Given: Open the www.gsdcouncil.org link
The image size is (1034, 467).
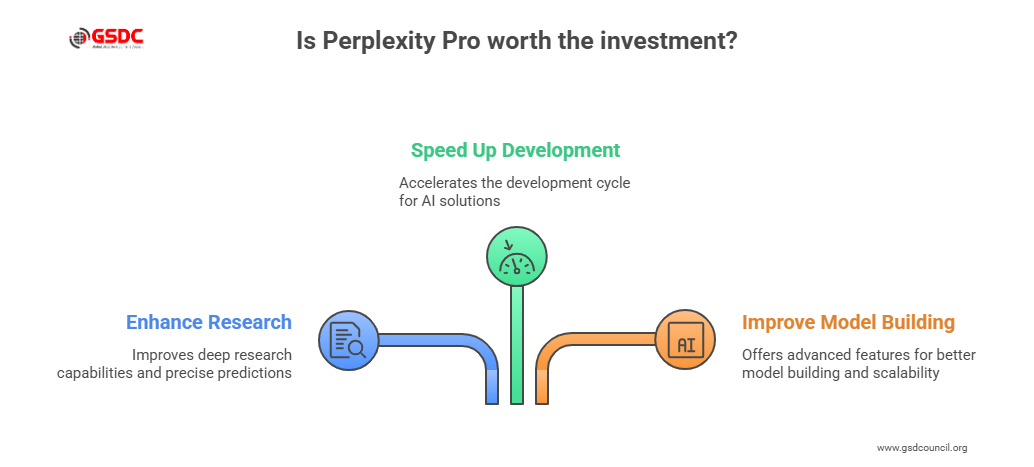Looking at the screenshot, I should [x=922, y=448].
